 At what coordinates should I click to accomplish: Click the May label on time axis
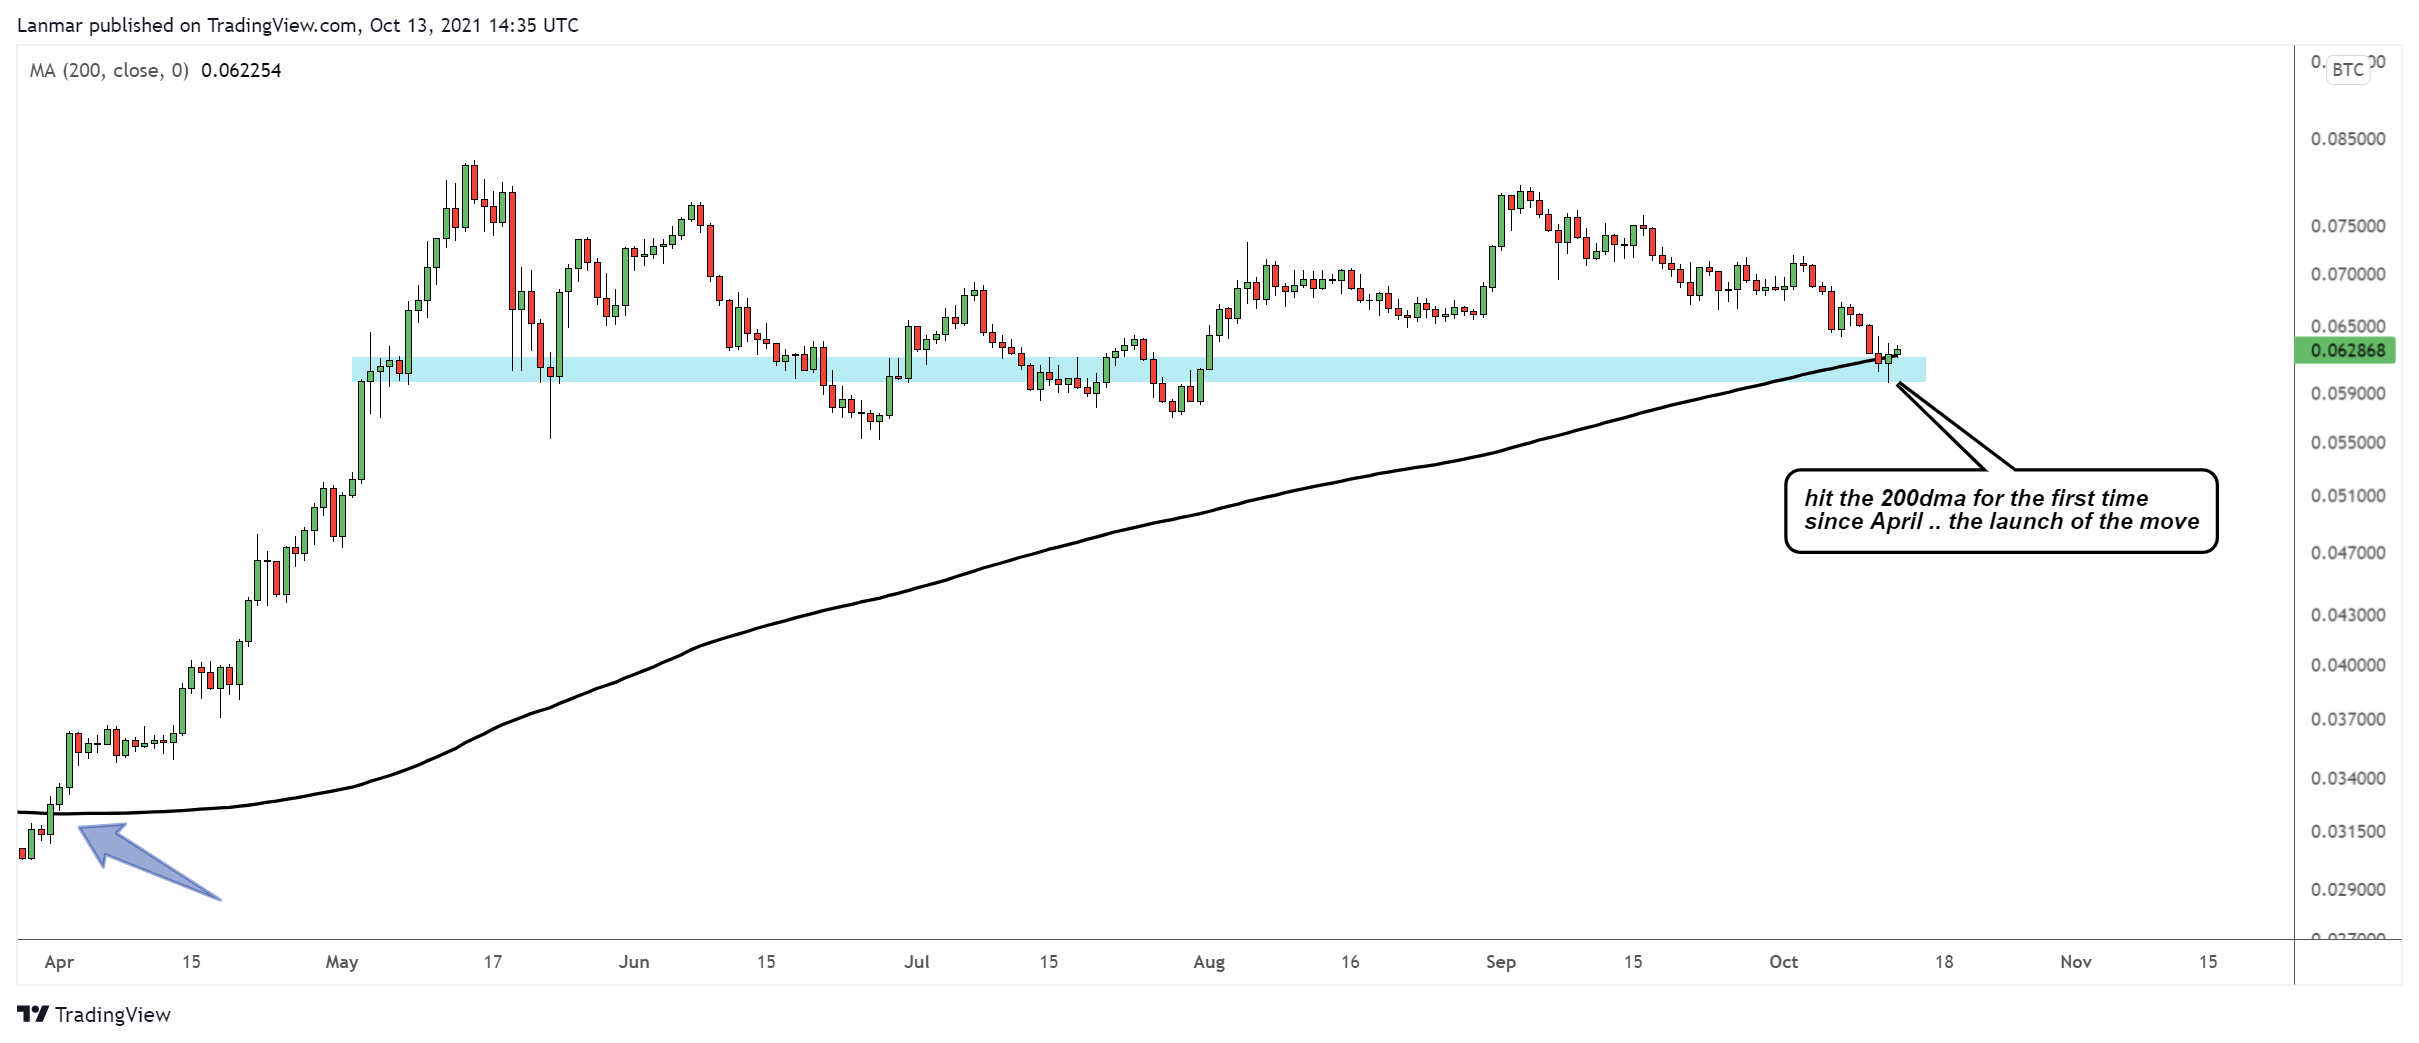[x=342, y=962]
